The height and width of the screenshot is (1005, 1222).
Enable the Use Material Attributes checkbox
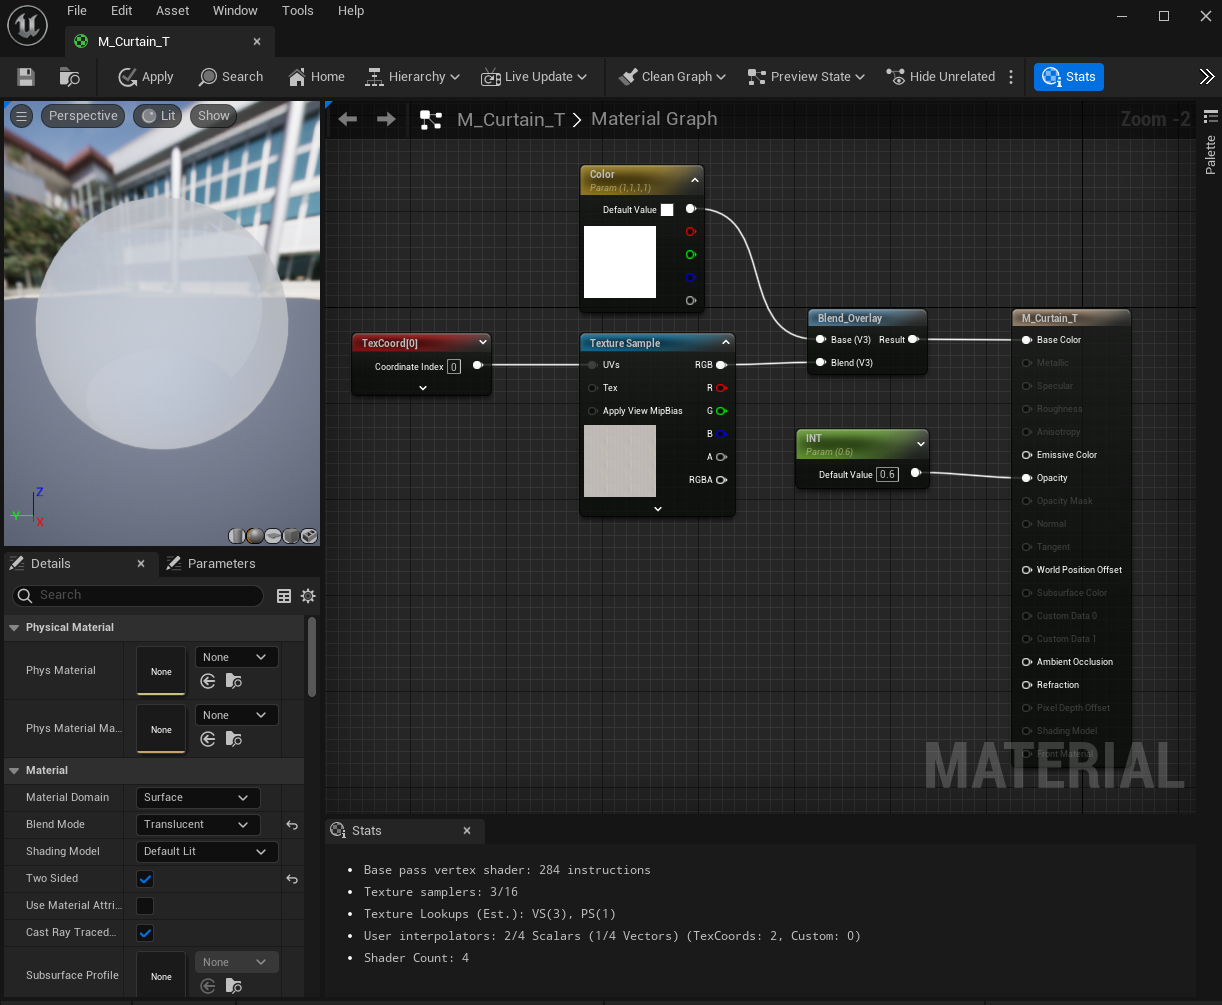[x=145, y=906]
